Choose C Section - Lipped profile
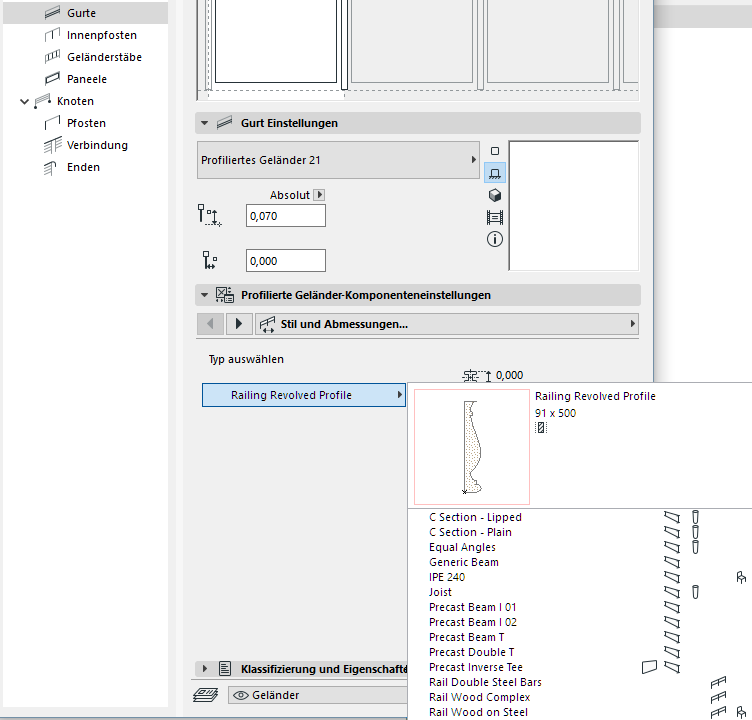This screenshot has width=752, height=720. pos(475,517)
